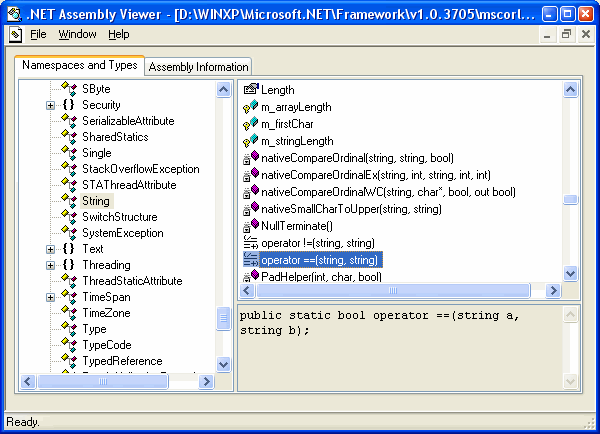Click the SByte class icon

tap(69, 89)
